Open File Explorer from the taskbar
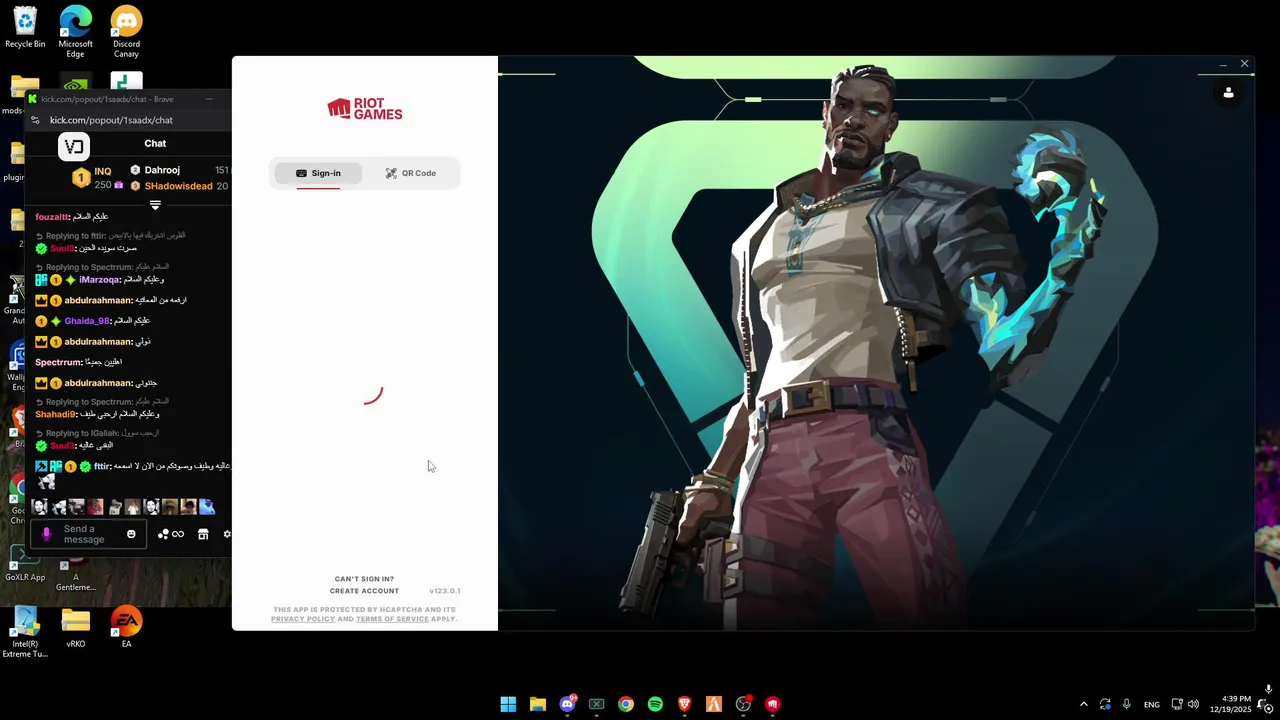Image resolution: width=1280 pixels, height=720 pixels. (x=537, y=704)
